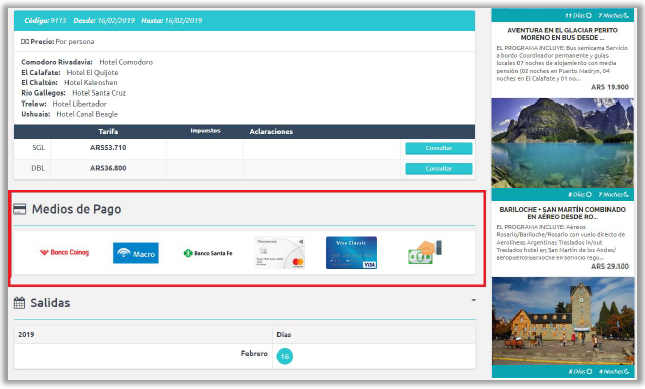Choose the Banco Santa Fe logo
This screenshot has width=645, height=389.
coord(208,253)
